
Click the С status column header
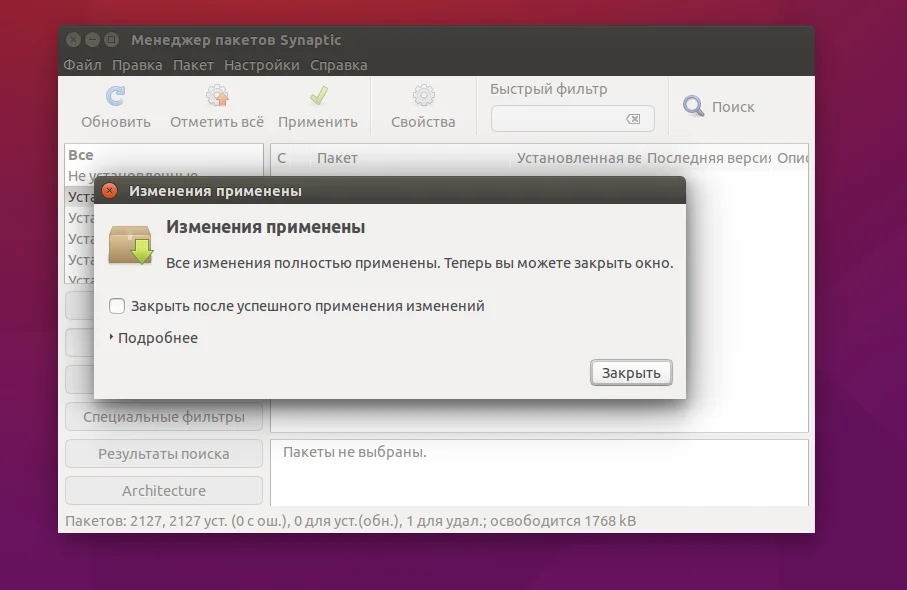(x=290, y=158)
